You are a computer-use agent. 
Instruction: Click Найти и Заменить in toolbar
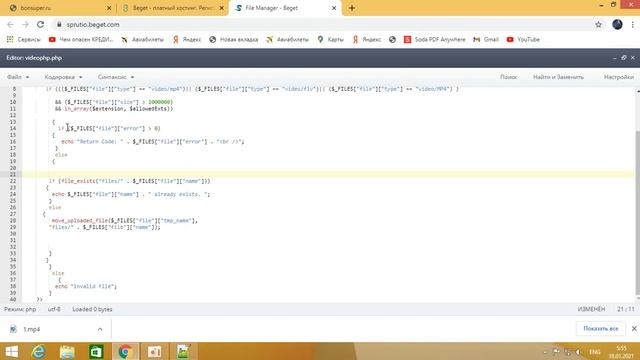[x=558, y=77]
